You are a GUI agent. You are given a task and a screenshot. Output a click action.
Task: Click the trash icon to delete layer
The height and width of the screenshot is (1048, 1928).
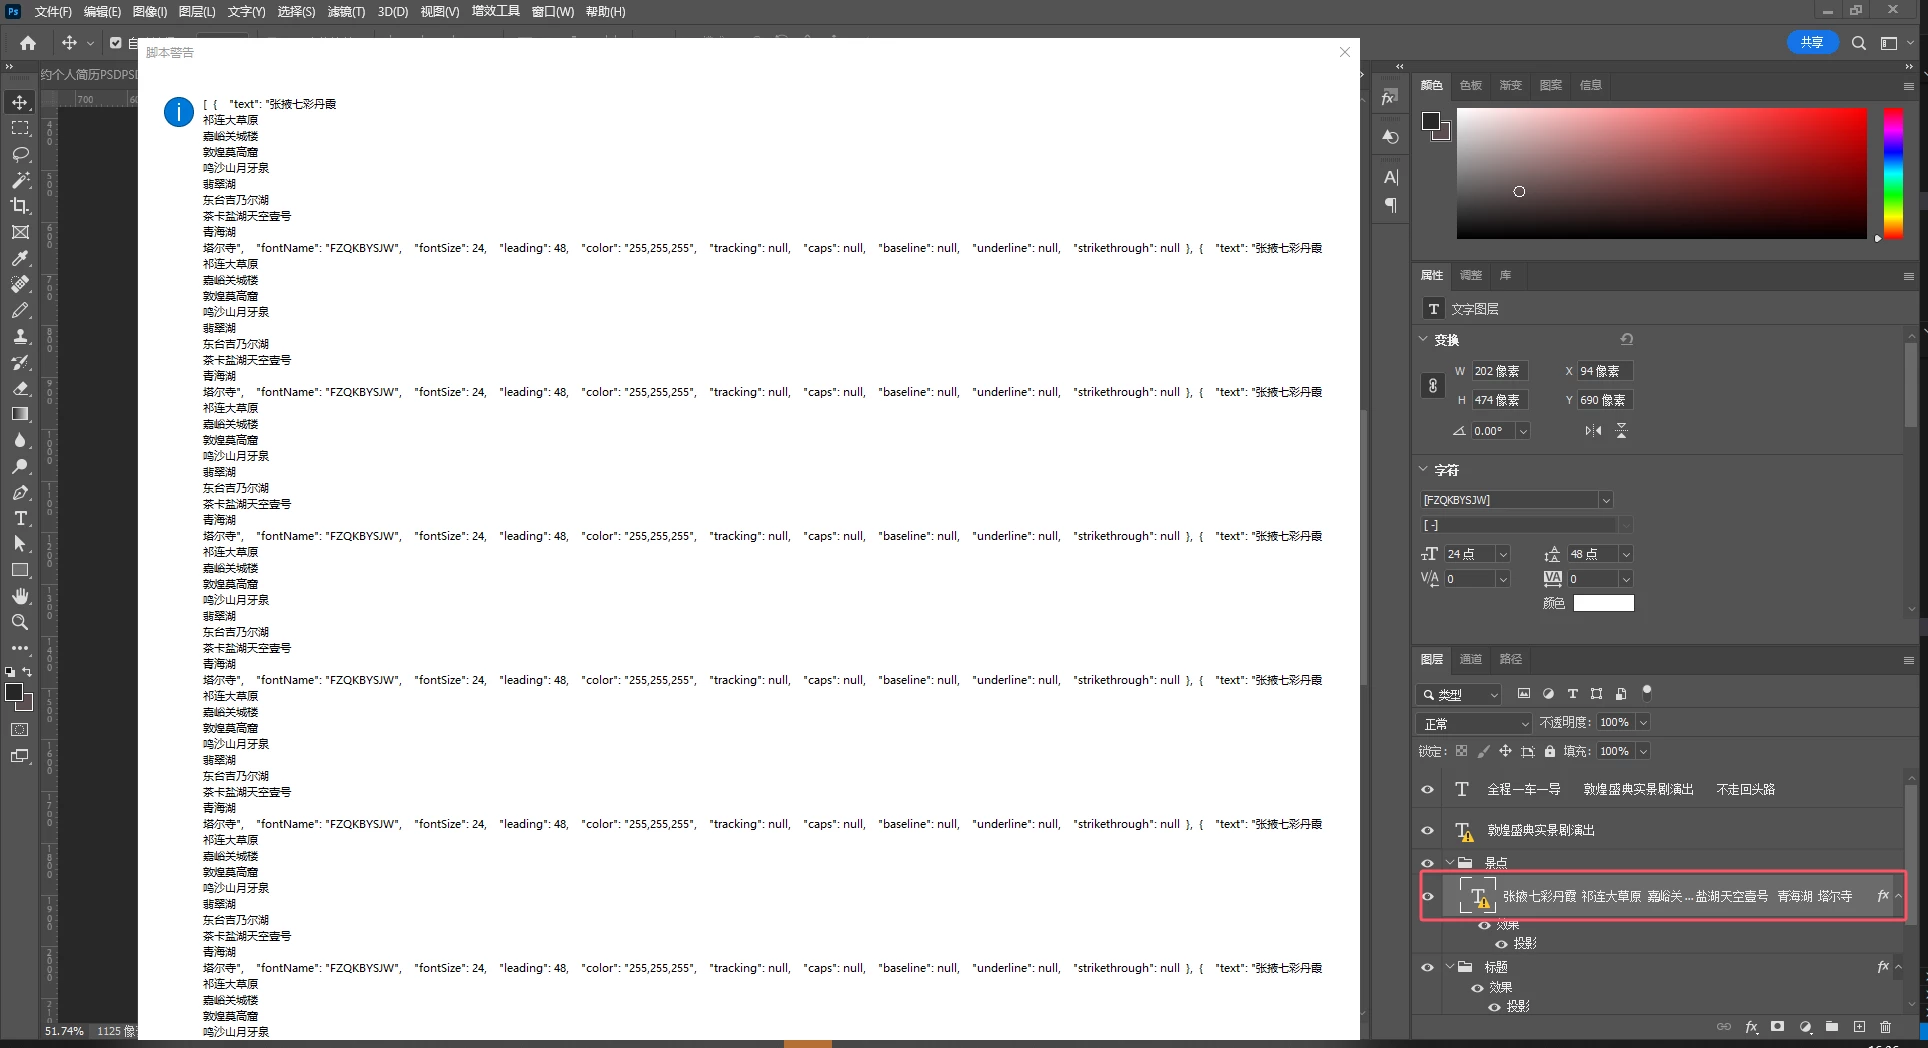point(1885,1027)
